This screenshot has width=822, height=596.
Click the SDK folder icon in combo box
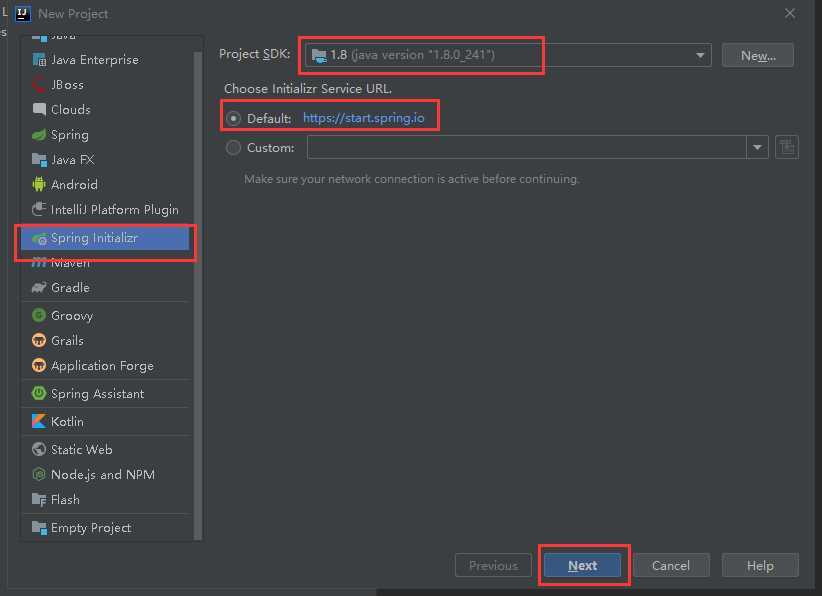[319, 55]
